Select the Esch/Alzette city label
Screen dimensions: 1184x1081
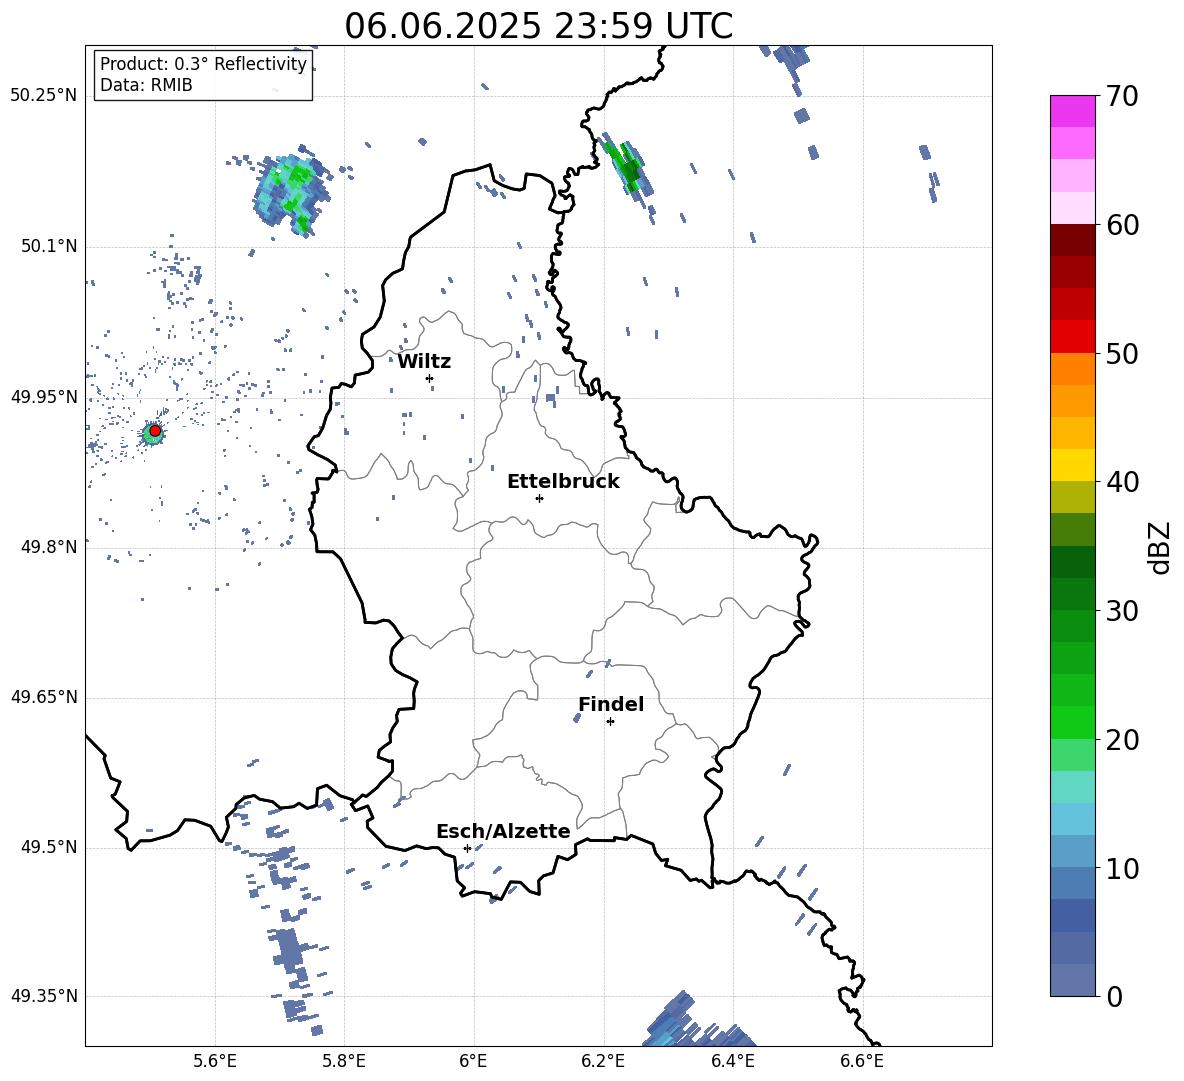(x=503, y=831)
